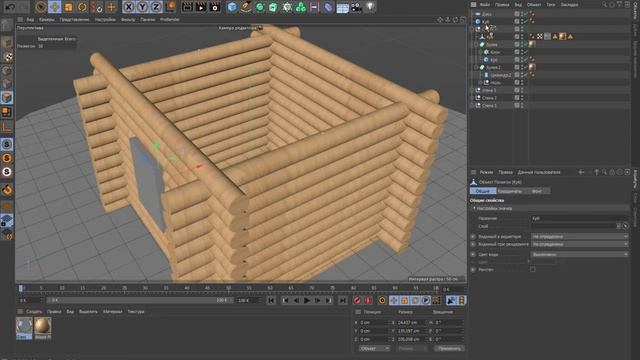This screenshot has width=640, height=360.
Task: Toggle visibility dots of Ноль object
Action: [522, 82]
